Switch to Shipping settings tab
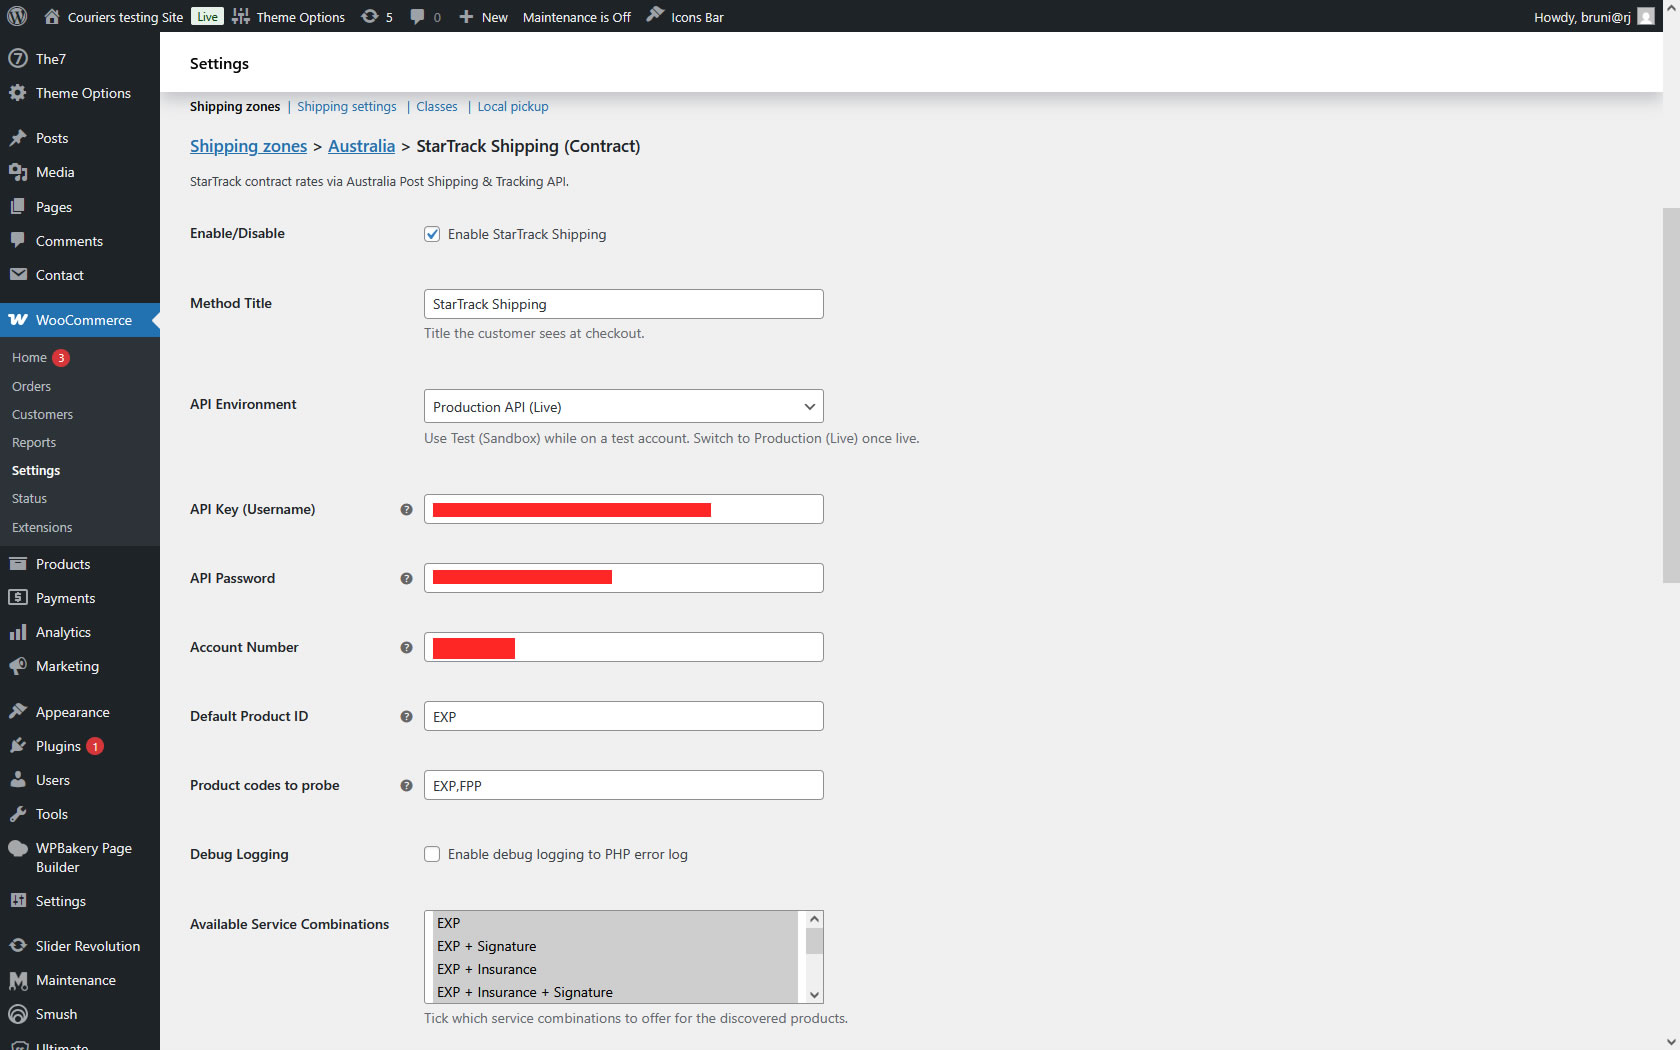The height and width of the screenshot is (1050, 1680). point(346,107)
